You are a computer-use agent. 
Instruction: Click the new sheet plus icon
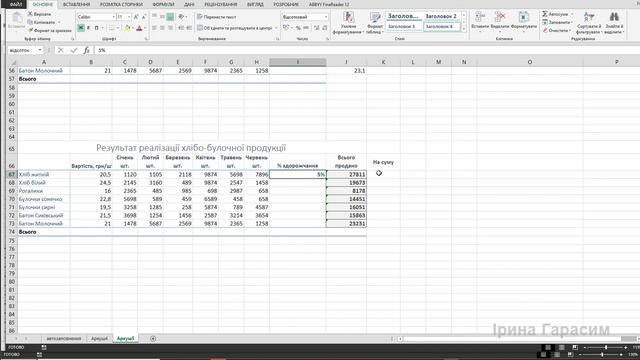click(153, 338)
